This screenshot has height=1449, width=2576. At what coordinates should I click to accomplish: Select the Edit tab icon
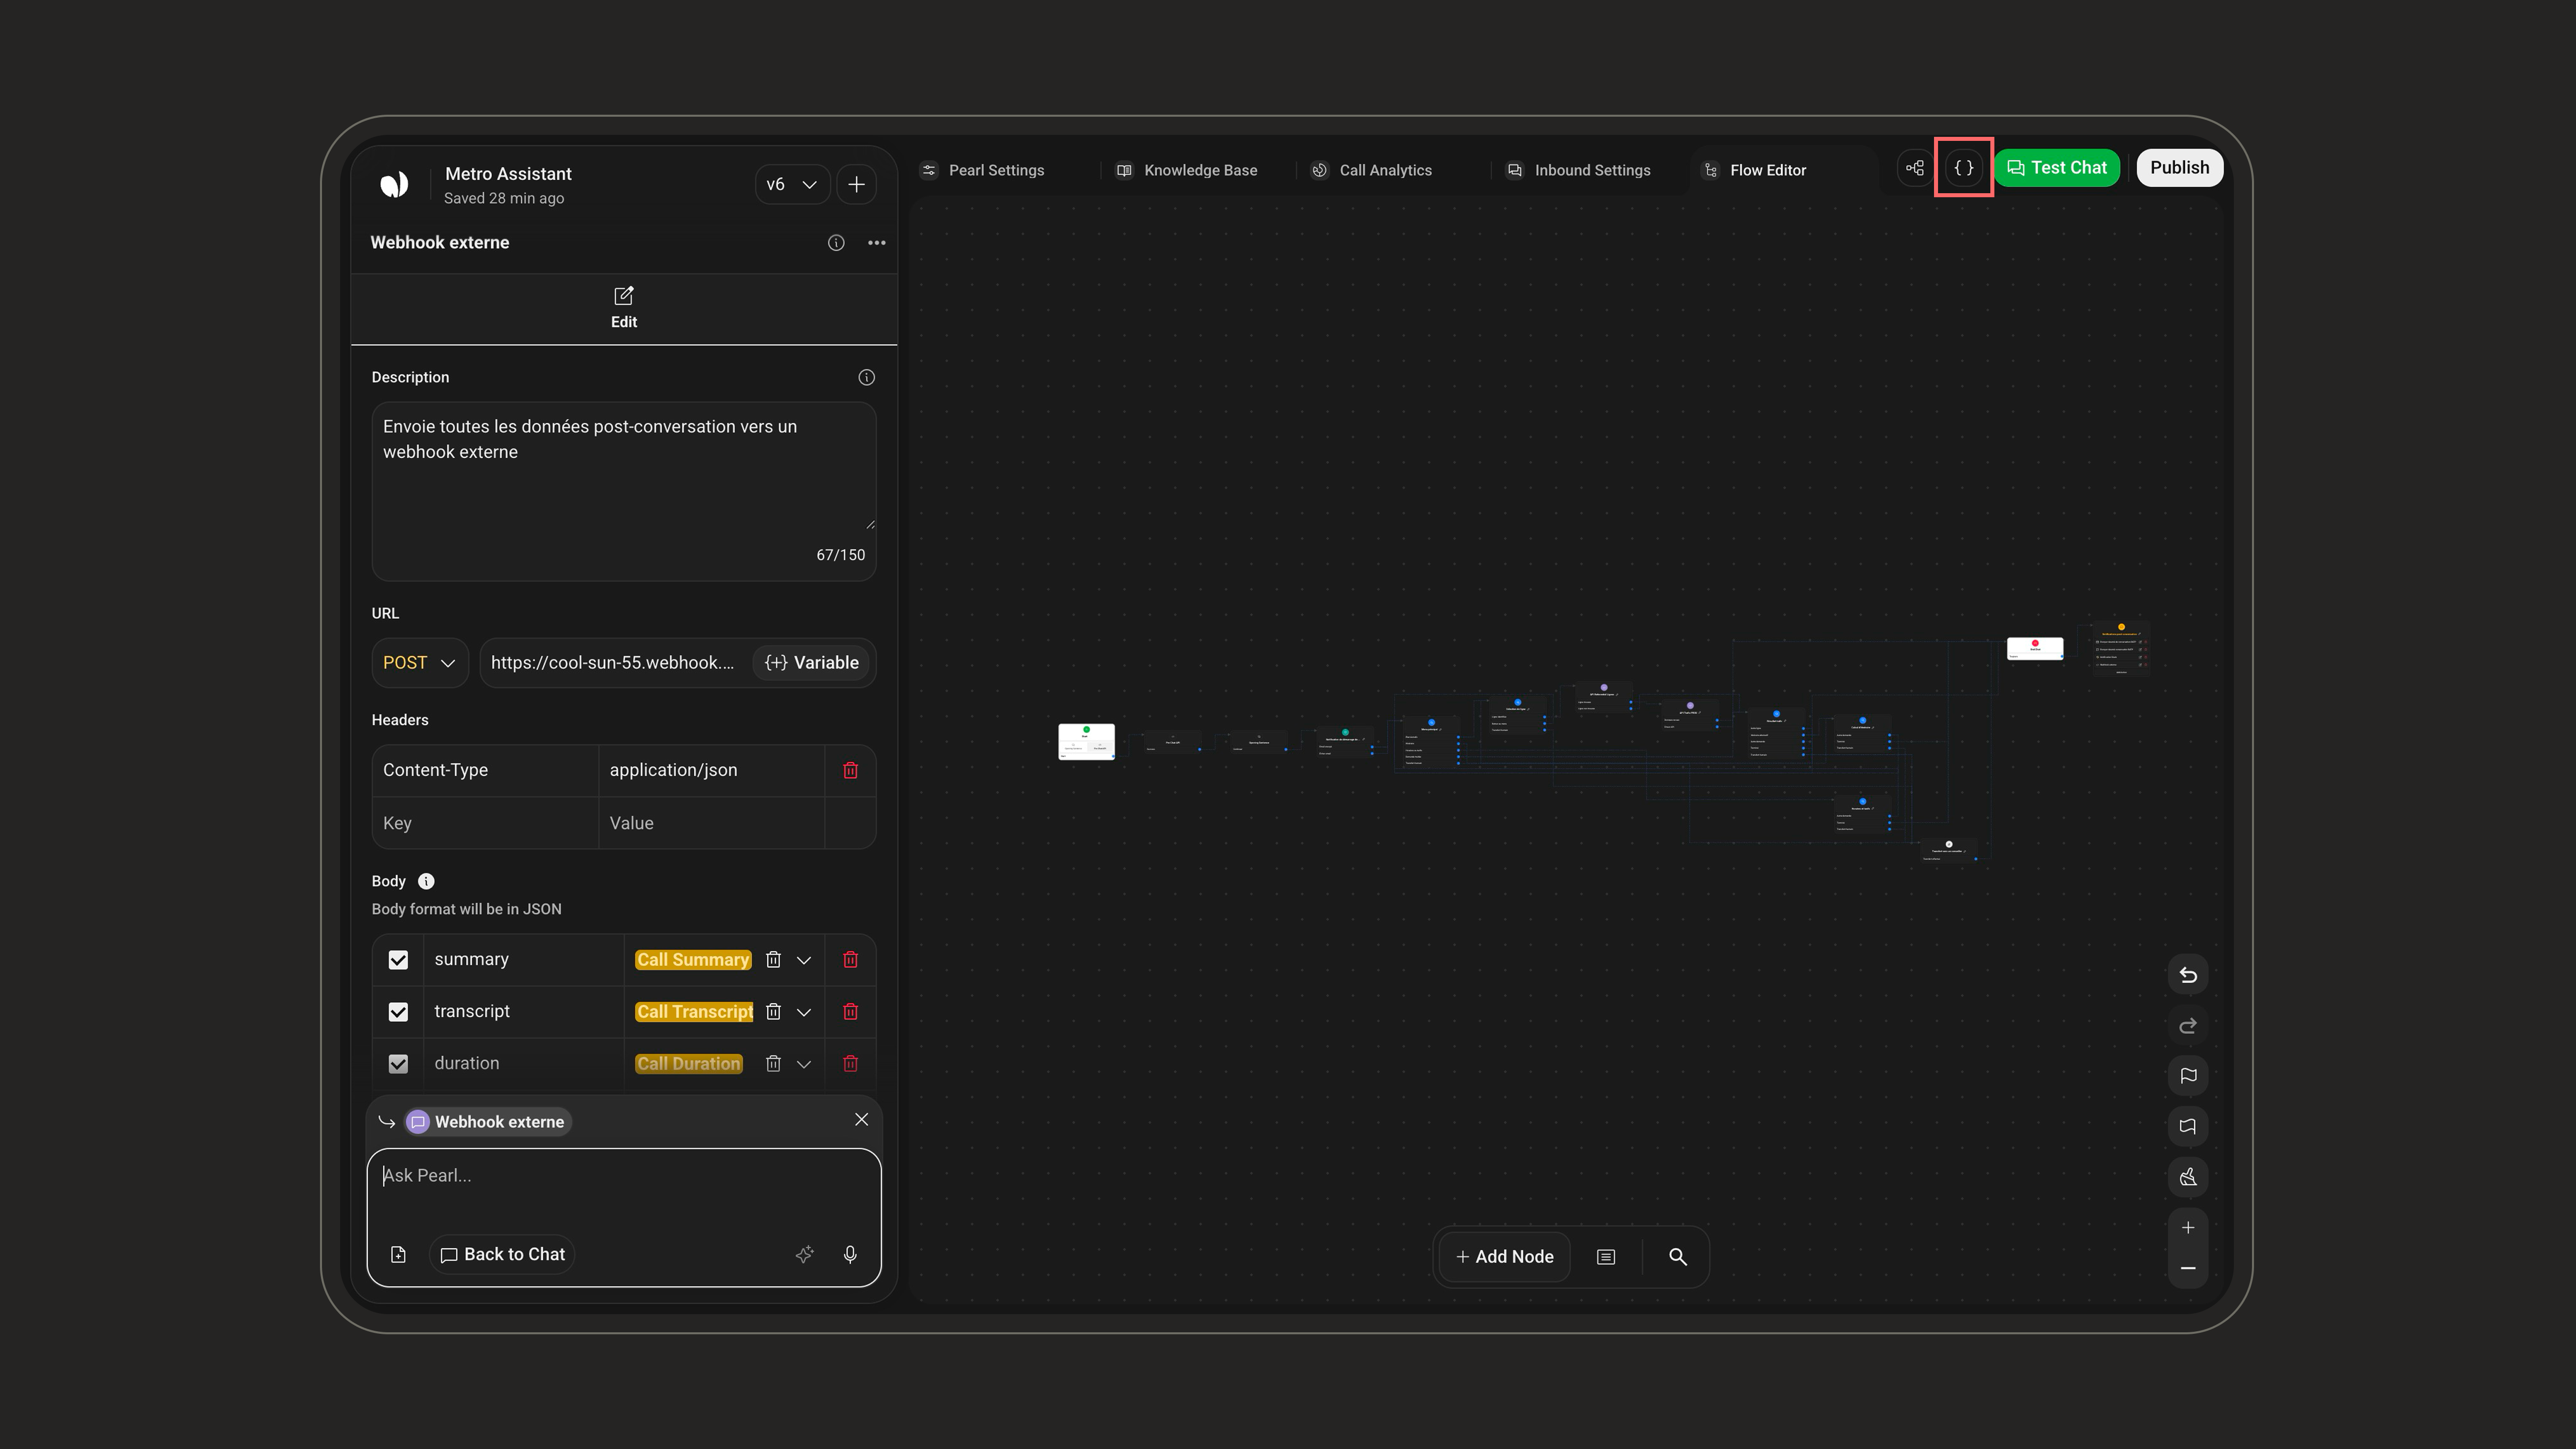click(624, 296)
